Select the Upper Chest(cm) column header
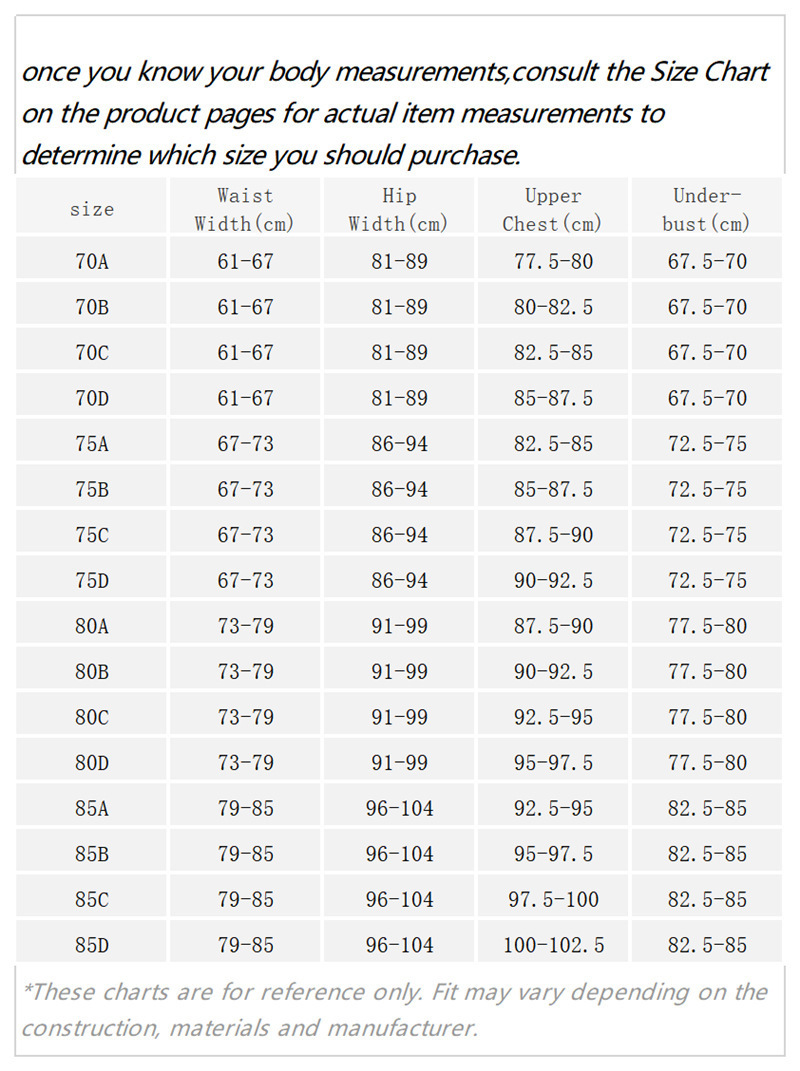Viewport: 800px width, 1071px height. (x=553, y=210)
